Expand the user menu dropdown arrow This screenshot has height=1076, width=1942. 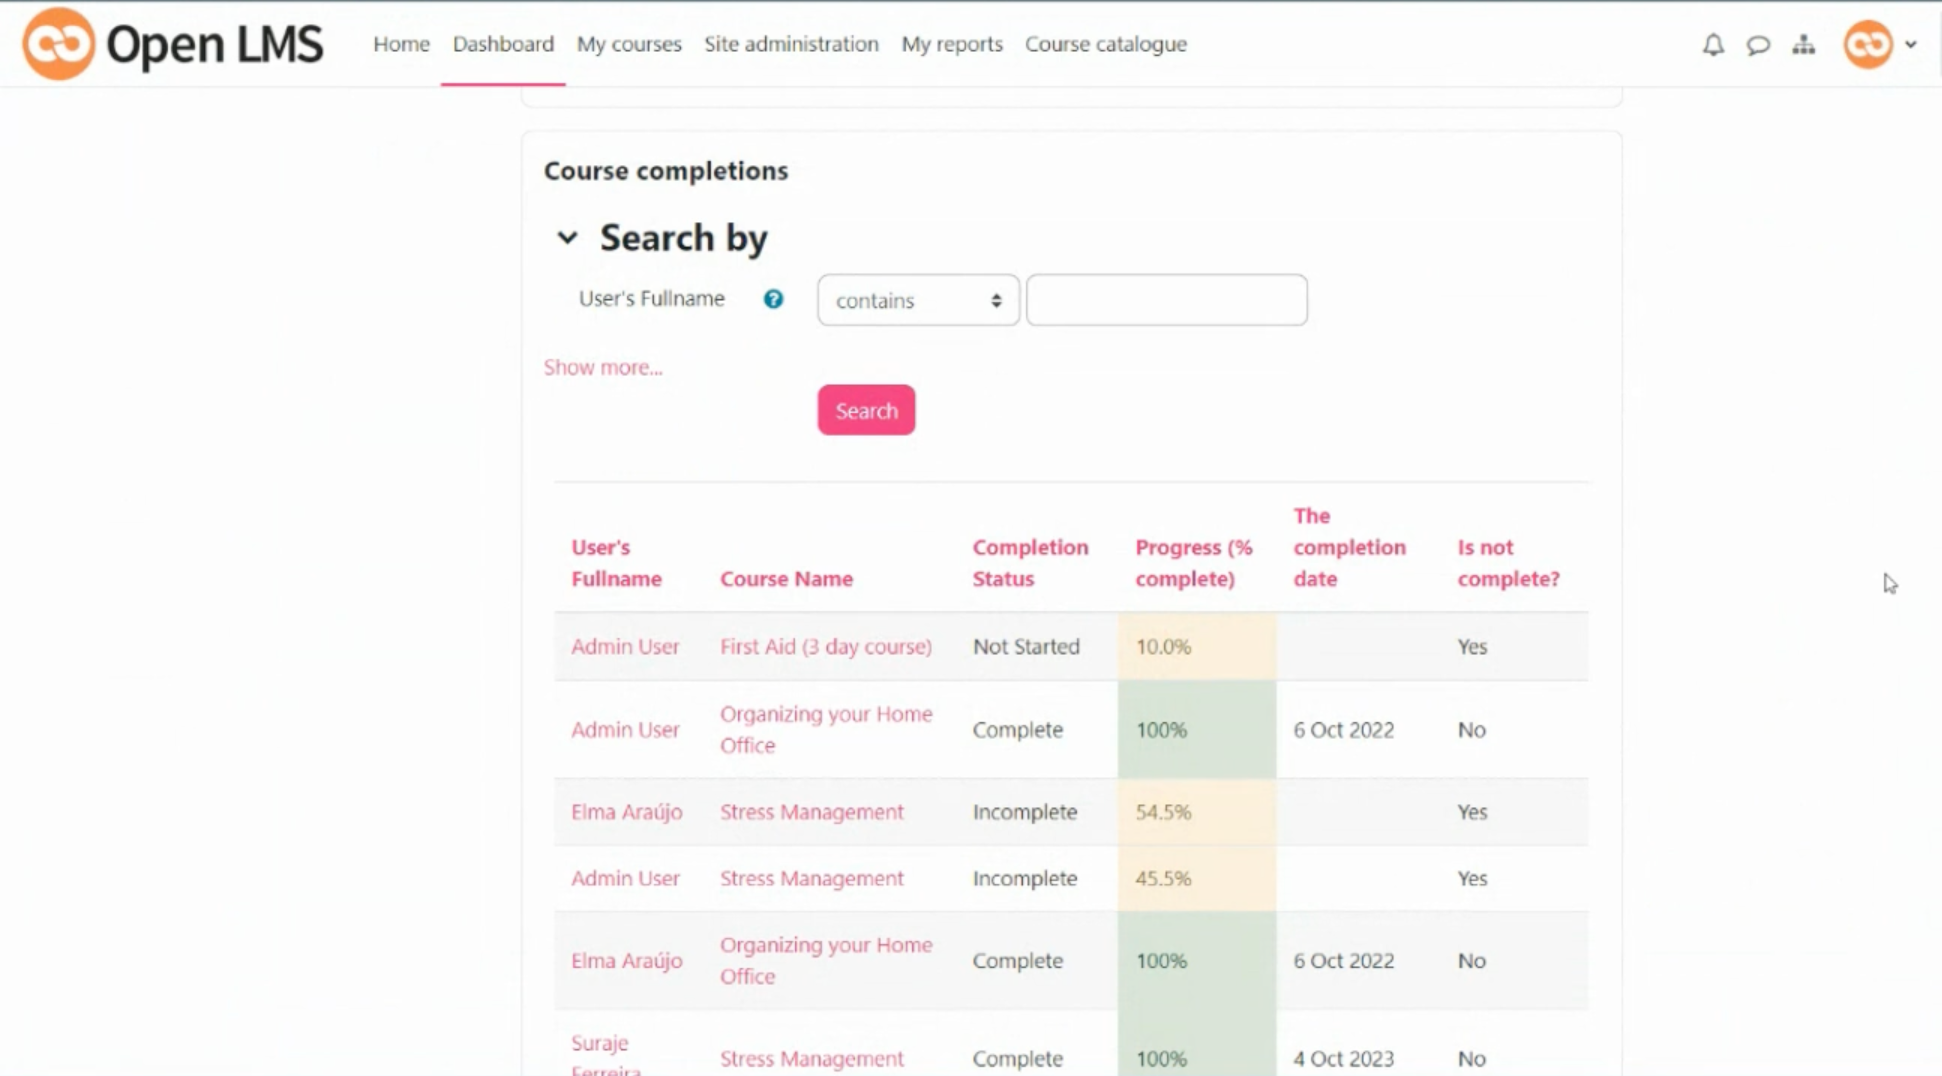coord(1910,44)
